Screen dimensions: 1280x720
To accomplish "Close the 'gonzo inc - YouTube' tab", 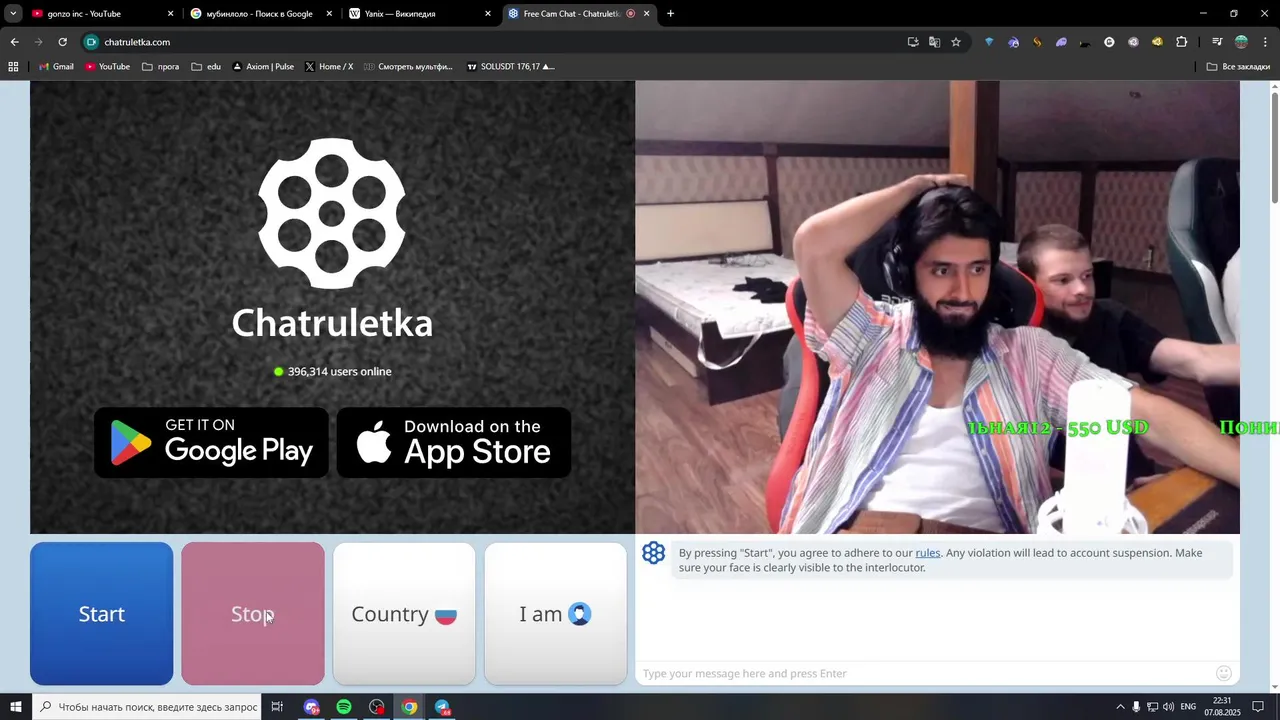I will pyautogui.click(x=170, y=14).
